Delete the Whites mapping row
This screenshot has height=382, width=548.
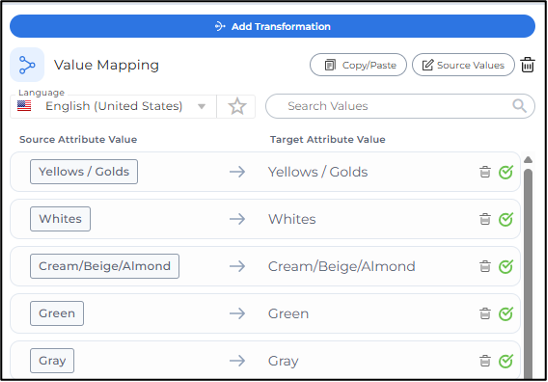(485, 219)
